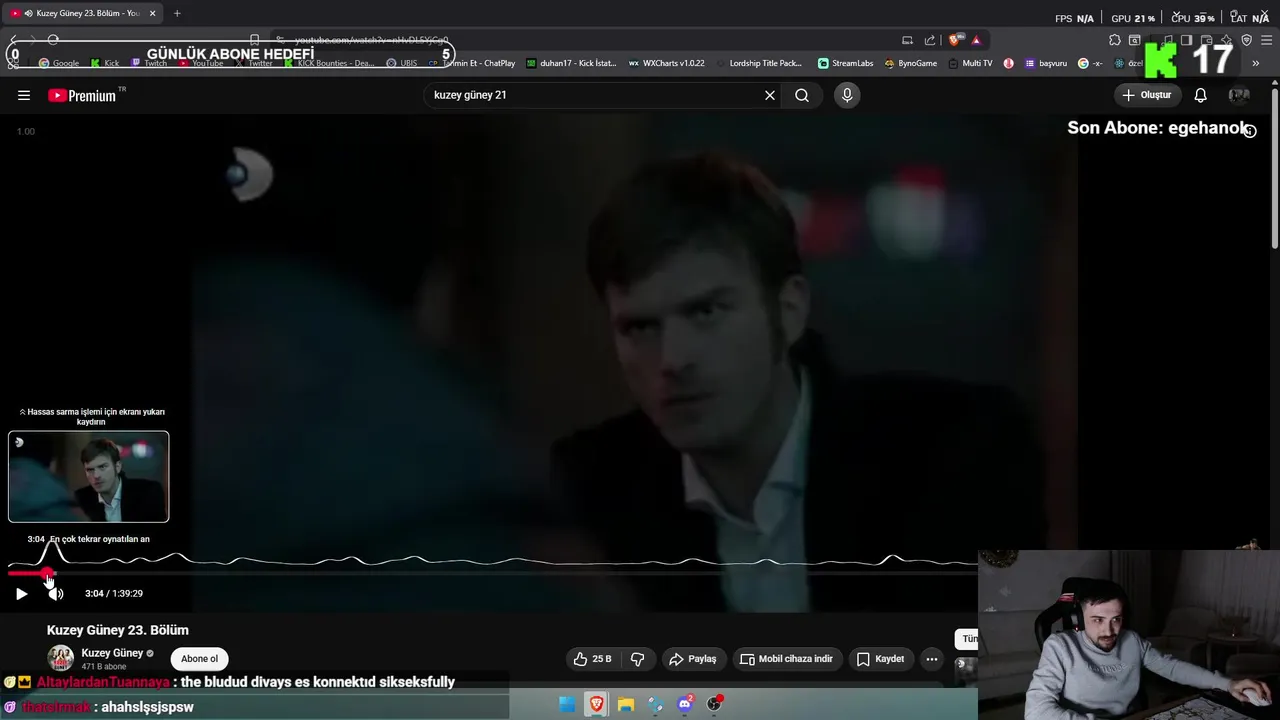This screenshot has width=1280, height=720.
Task: Open File Explorer from the taskbar
Action: (626, 704)
